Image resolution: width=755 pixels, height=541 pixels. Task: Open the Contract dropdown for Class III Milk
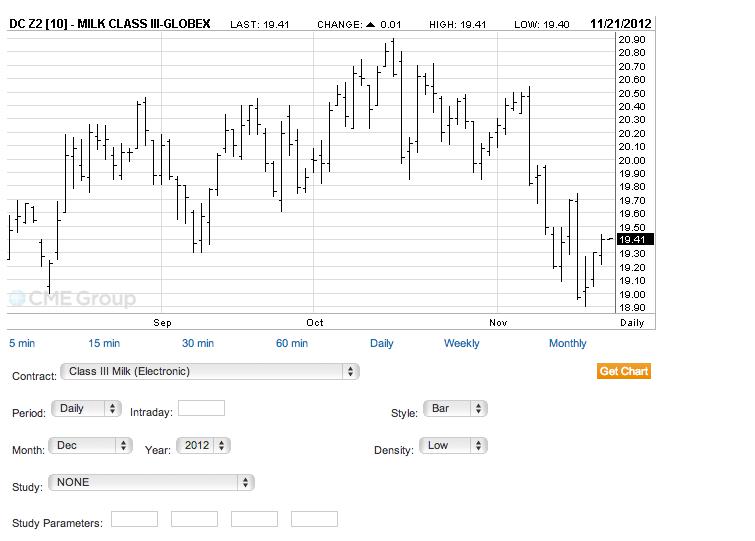click(x=209, y=371)
